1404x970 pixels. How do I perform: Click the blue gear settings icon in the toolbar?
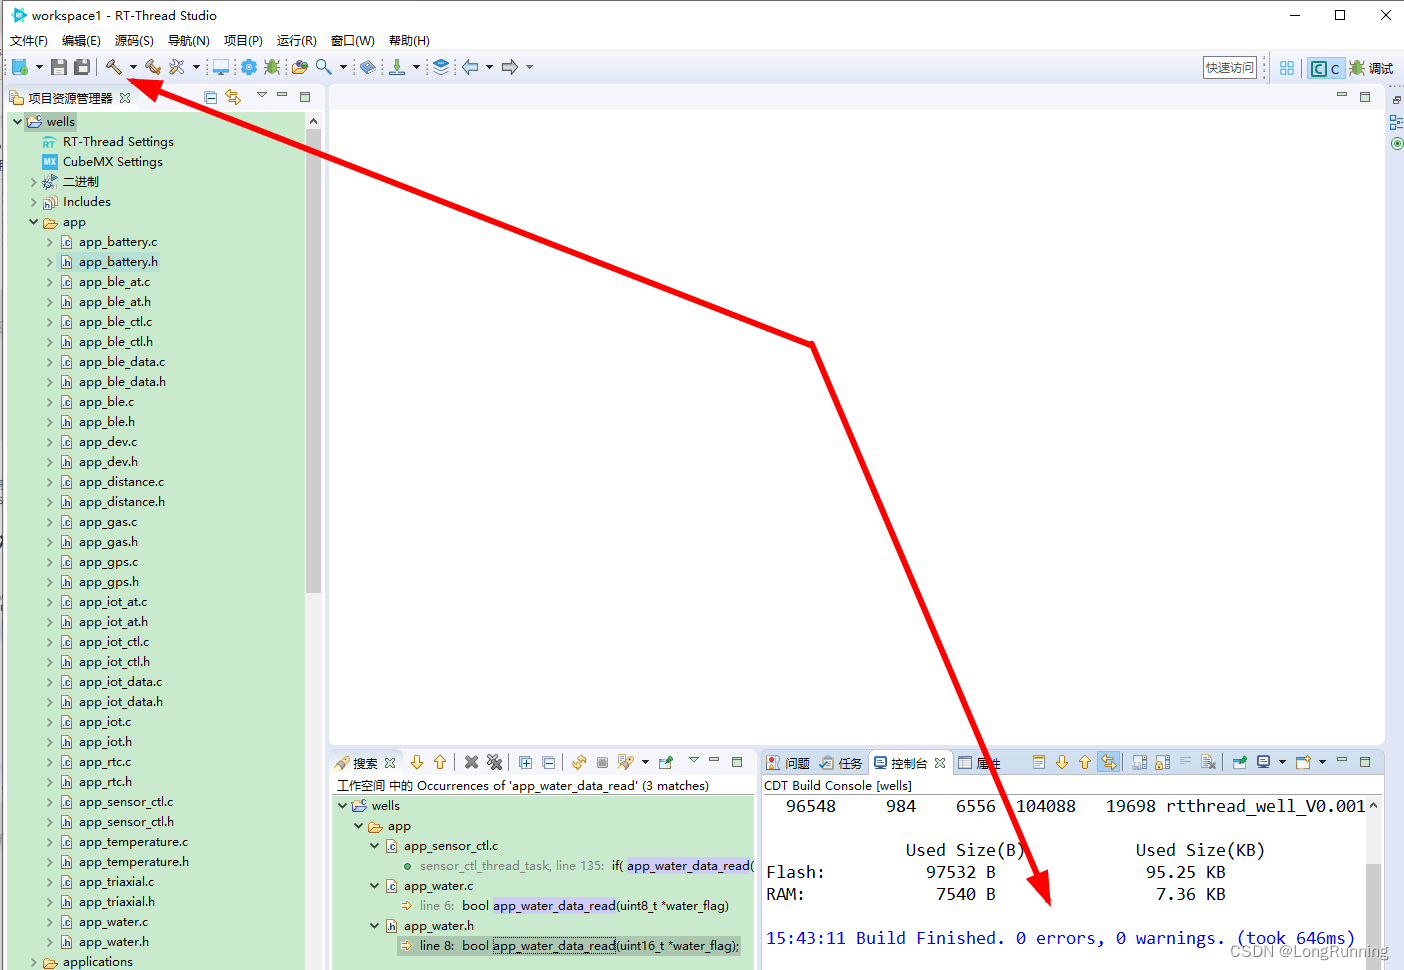[x=248, y=67]
